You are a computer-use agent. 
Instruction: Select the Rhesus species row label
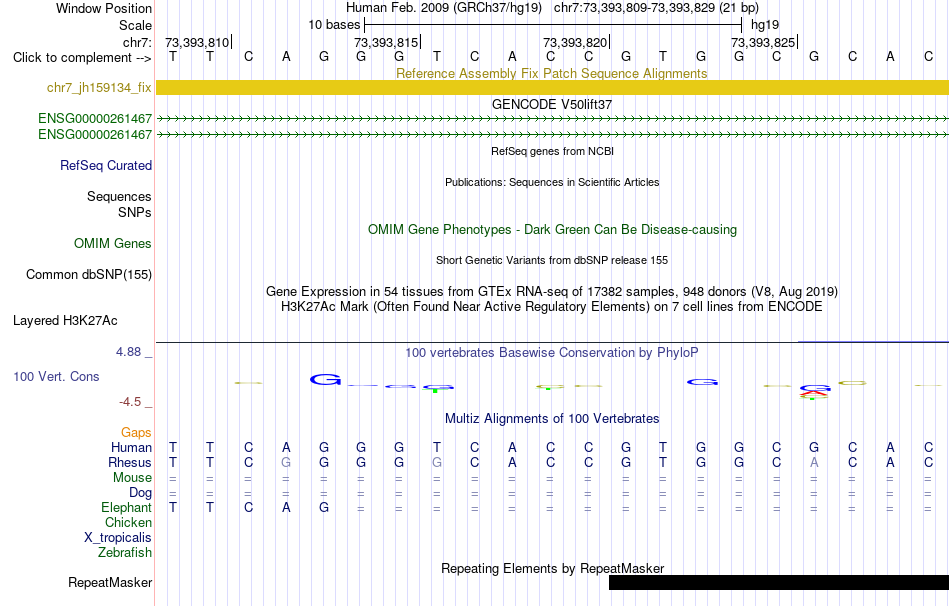[x=130, y=462]
